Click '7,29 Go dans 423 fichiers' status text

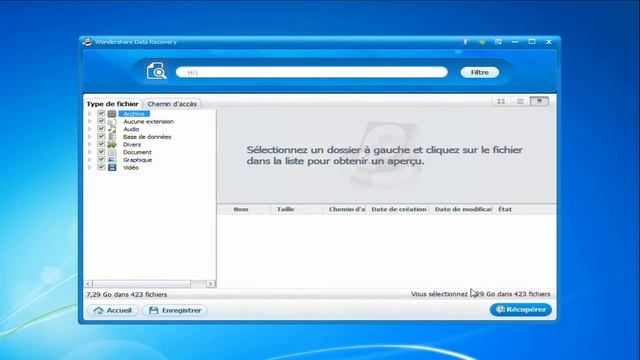(127, 294)
